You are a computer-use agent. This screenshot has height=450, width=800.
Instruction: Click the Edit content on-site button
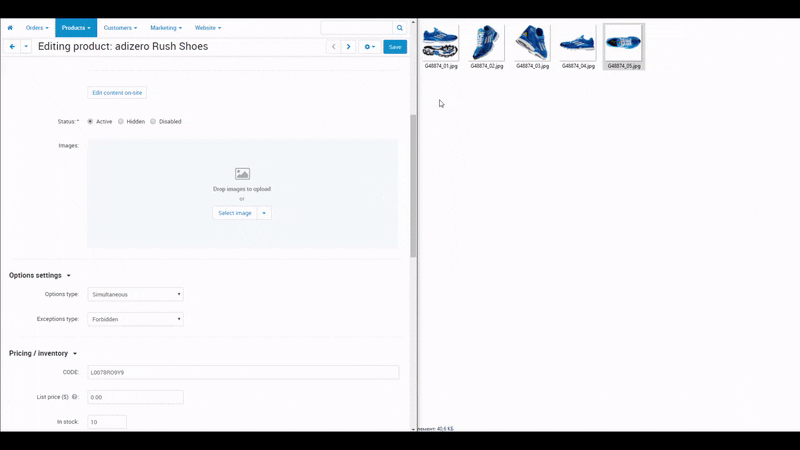tap(117, 93)
